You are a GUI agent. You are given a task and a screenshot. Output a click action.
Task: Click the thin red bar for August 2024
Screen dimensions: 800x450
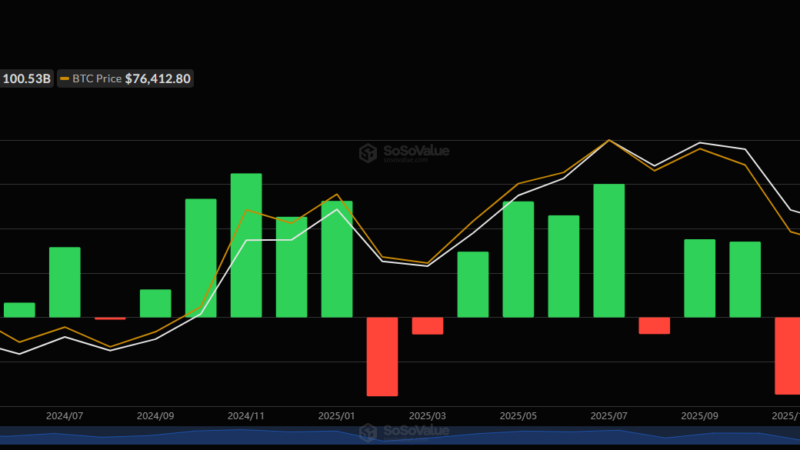point(110,318)
